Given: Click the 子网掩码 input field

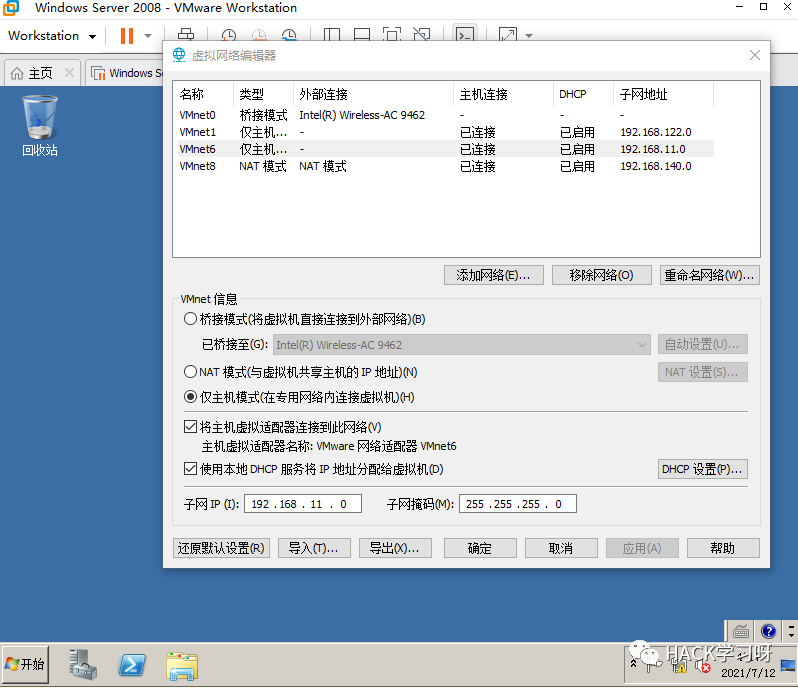Looking at the screenshot, I should (518, 504).
